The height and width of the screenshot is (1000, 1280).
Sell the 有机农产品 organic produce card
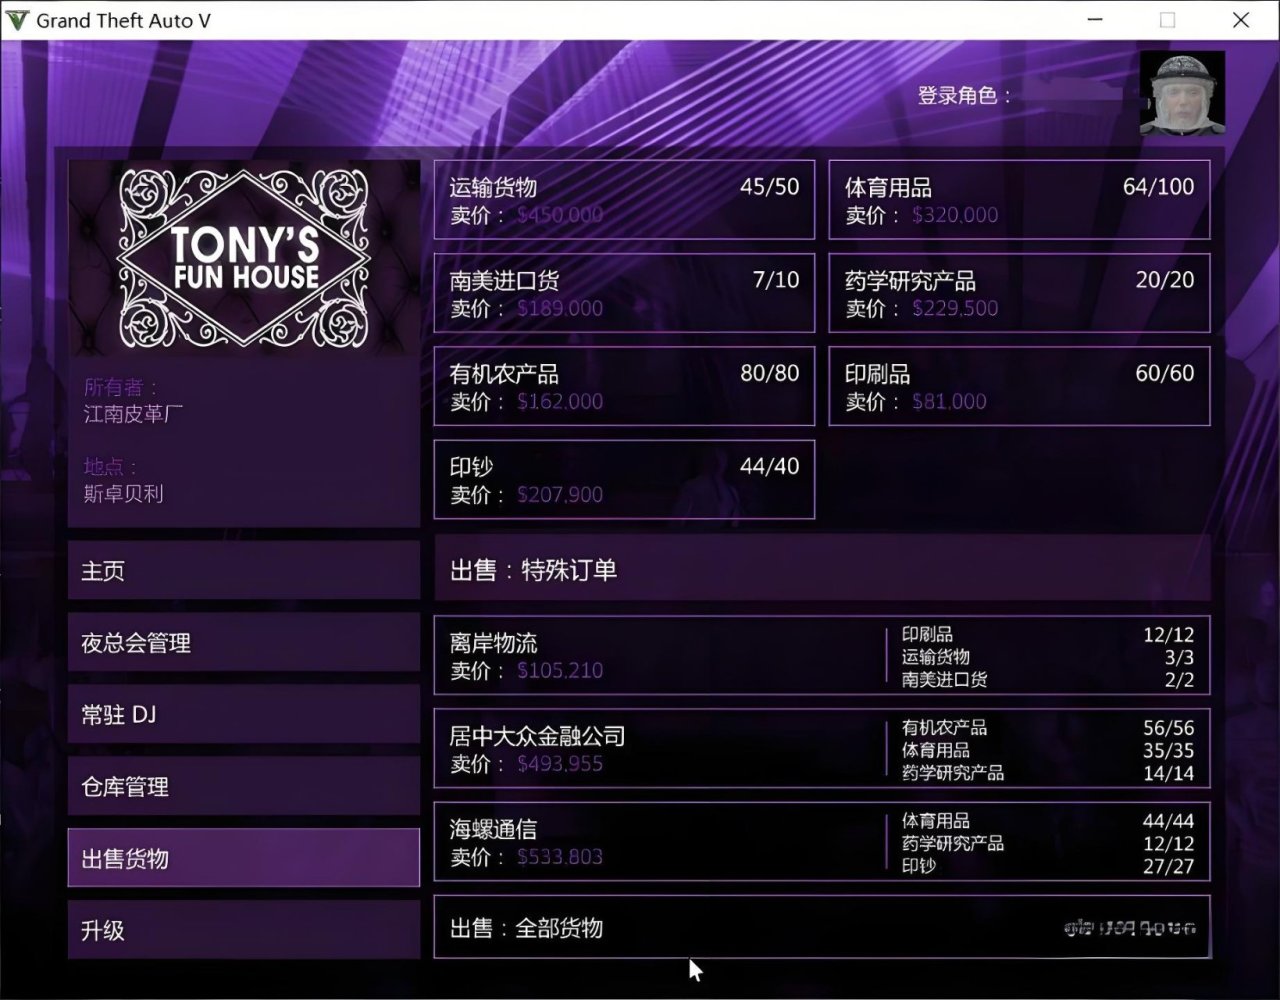624,386
